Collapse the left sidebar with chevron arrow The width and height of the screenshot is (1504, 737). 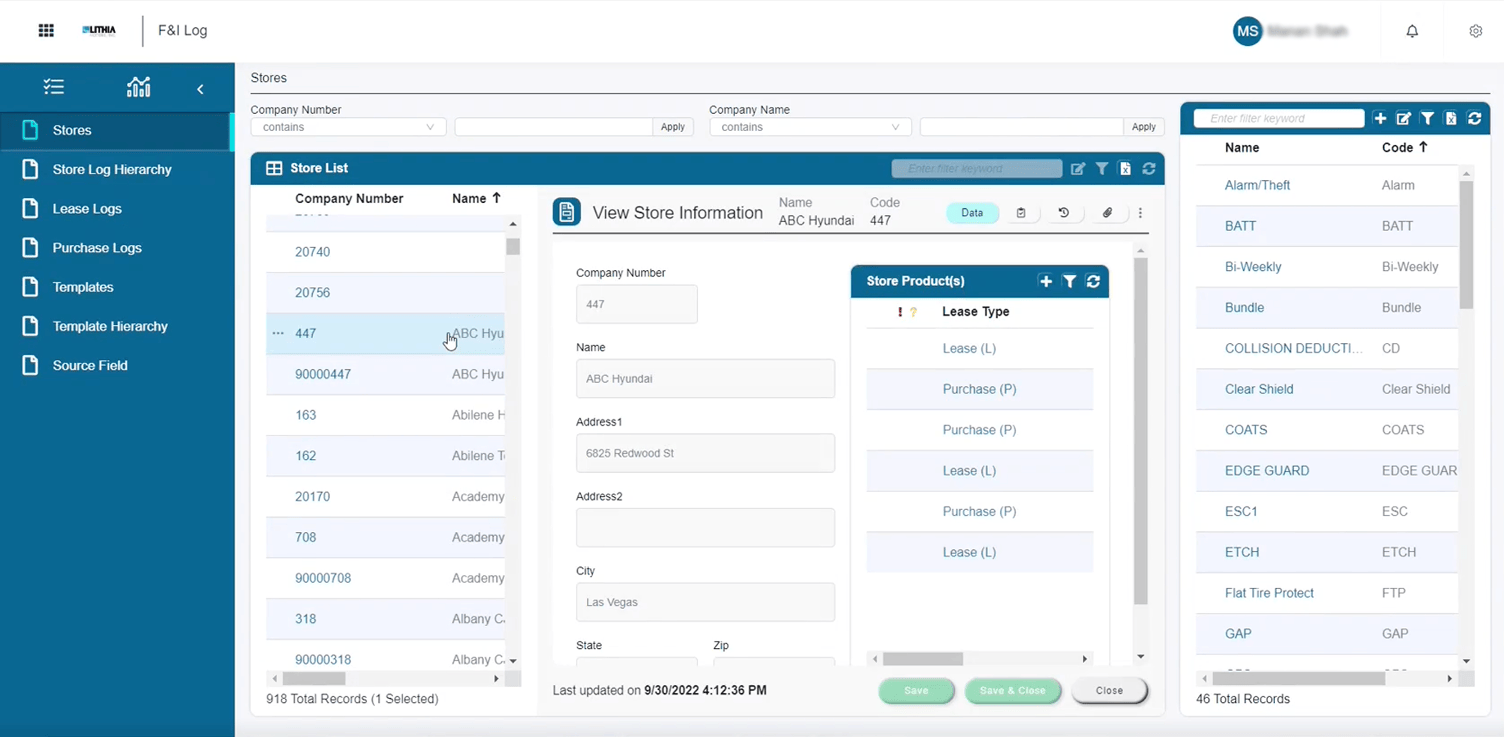[x=200, y=89]
